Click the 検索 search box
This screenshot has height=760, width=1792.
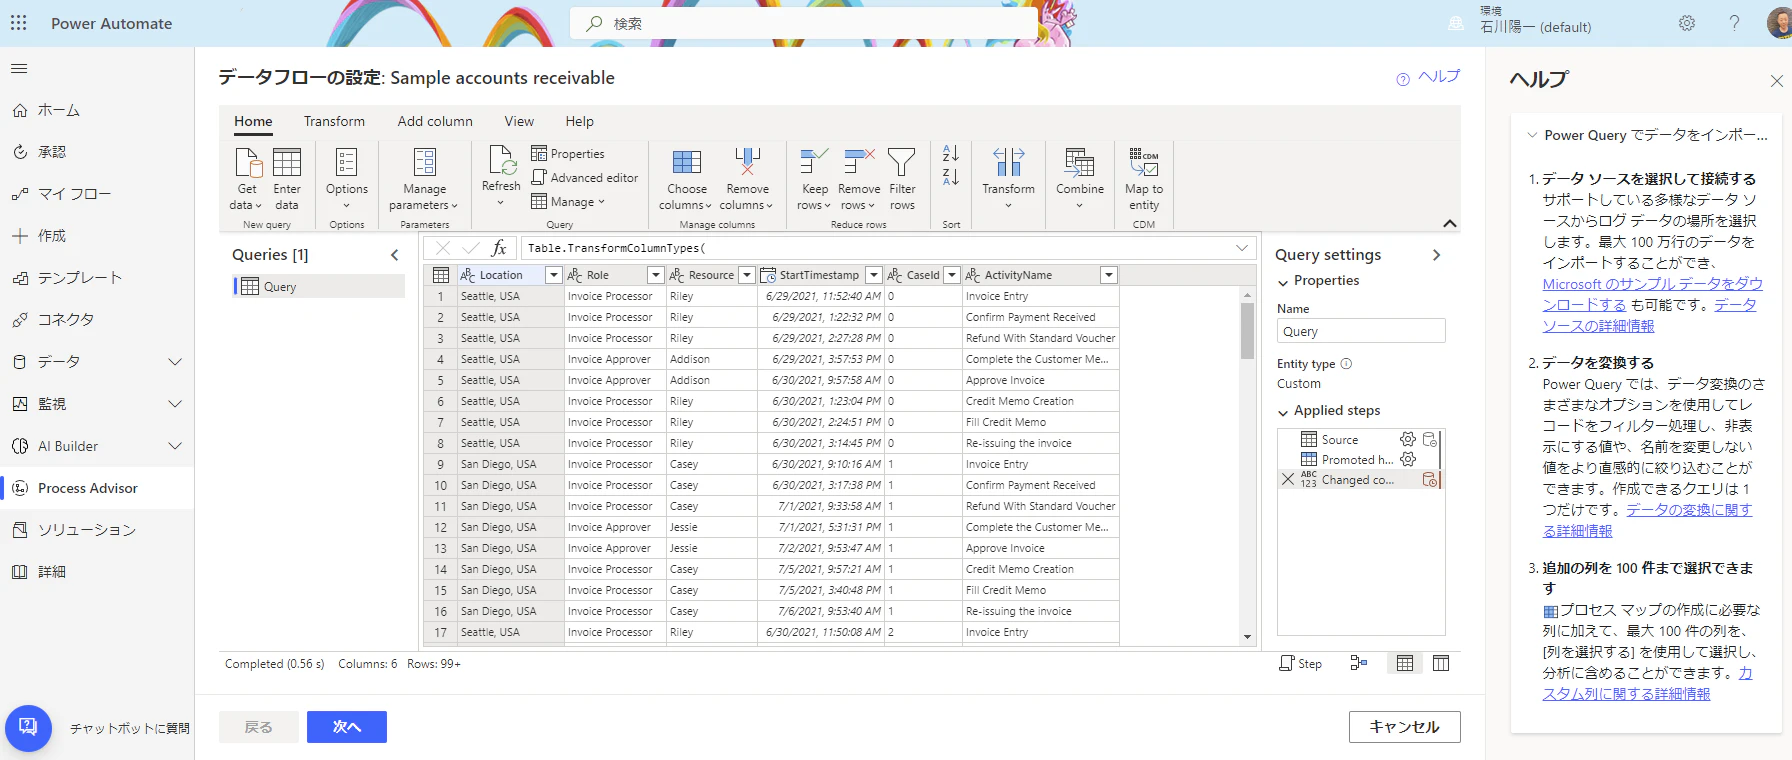click(804, 23)
